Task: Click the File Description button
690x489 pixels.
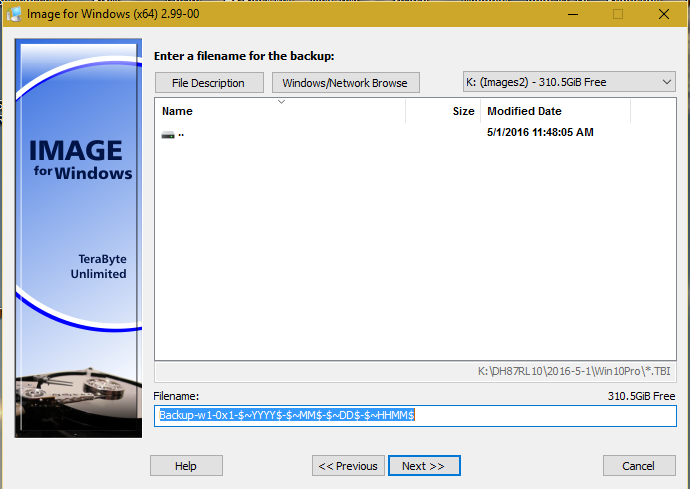Action: 209,83
